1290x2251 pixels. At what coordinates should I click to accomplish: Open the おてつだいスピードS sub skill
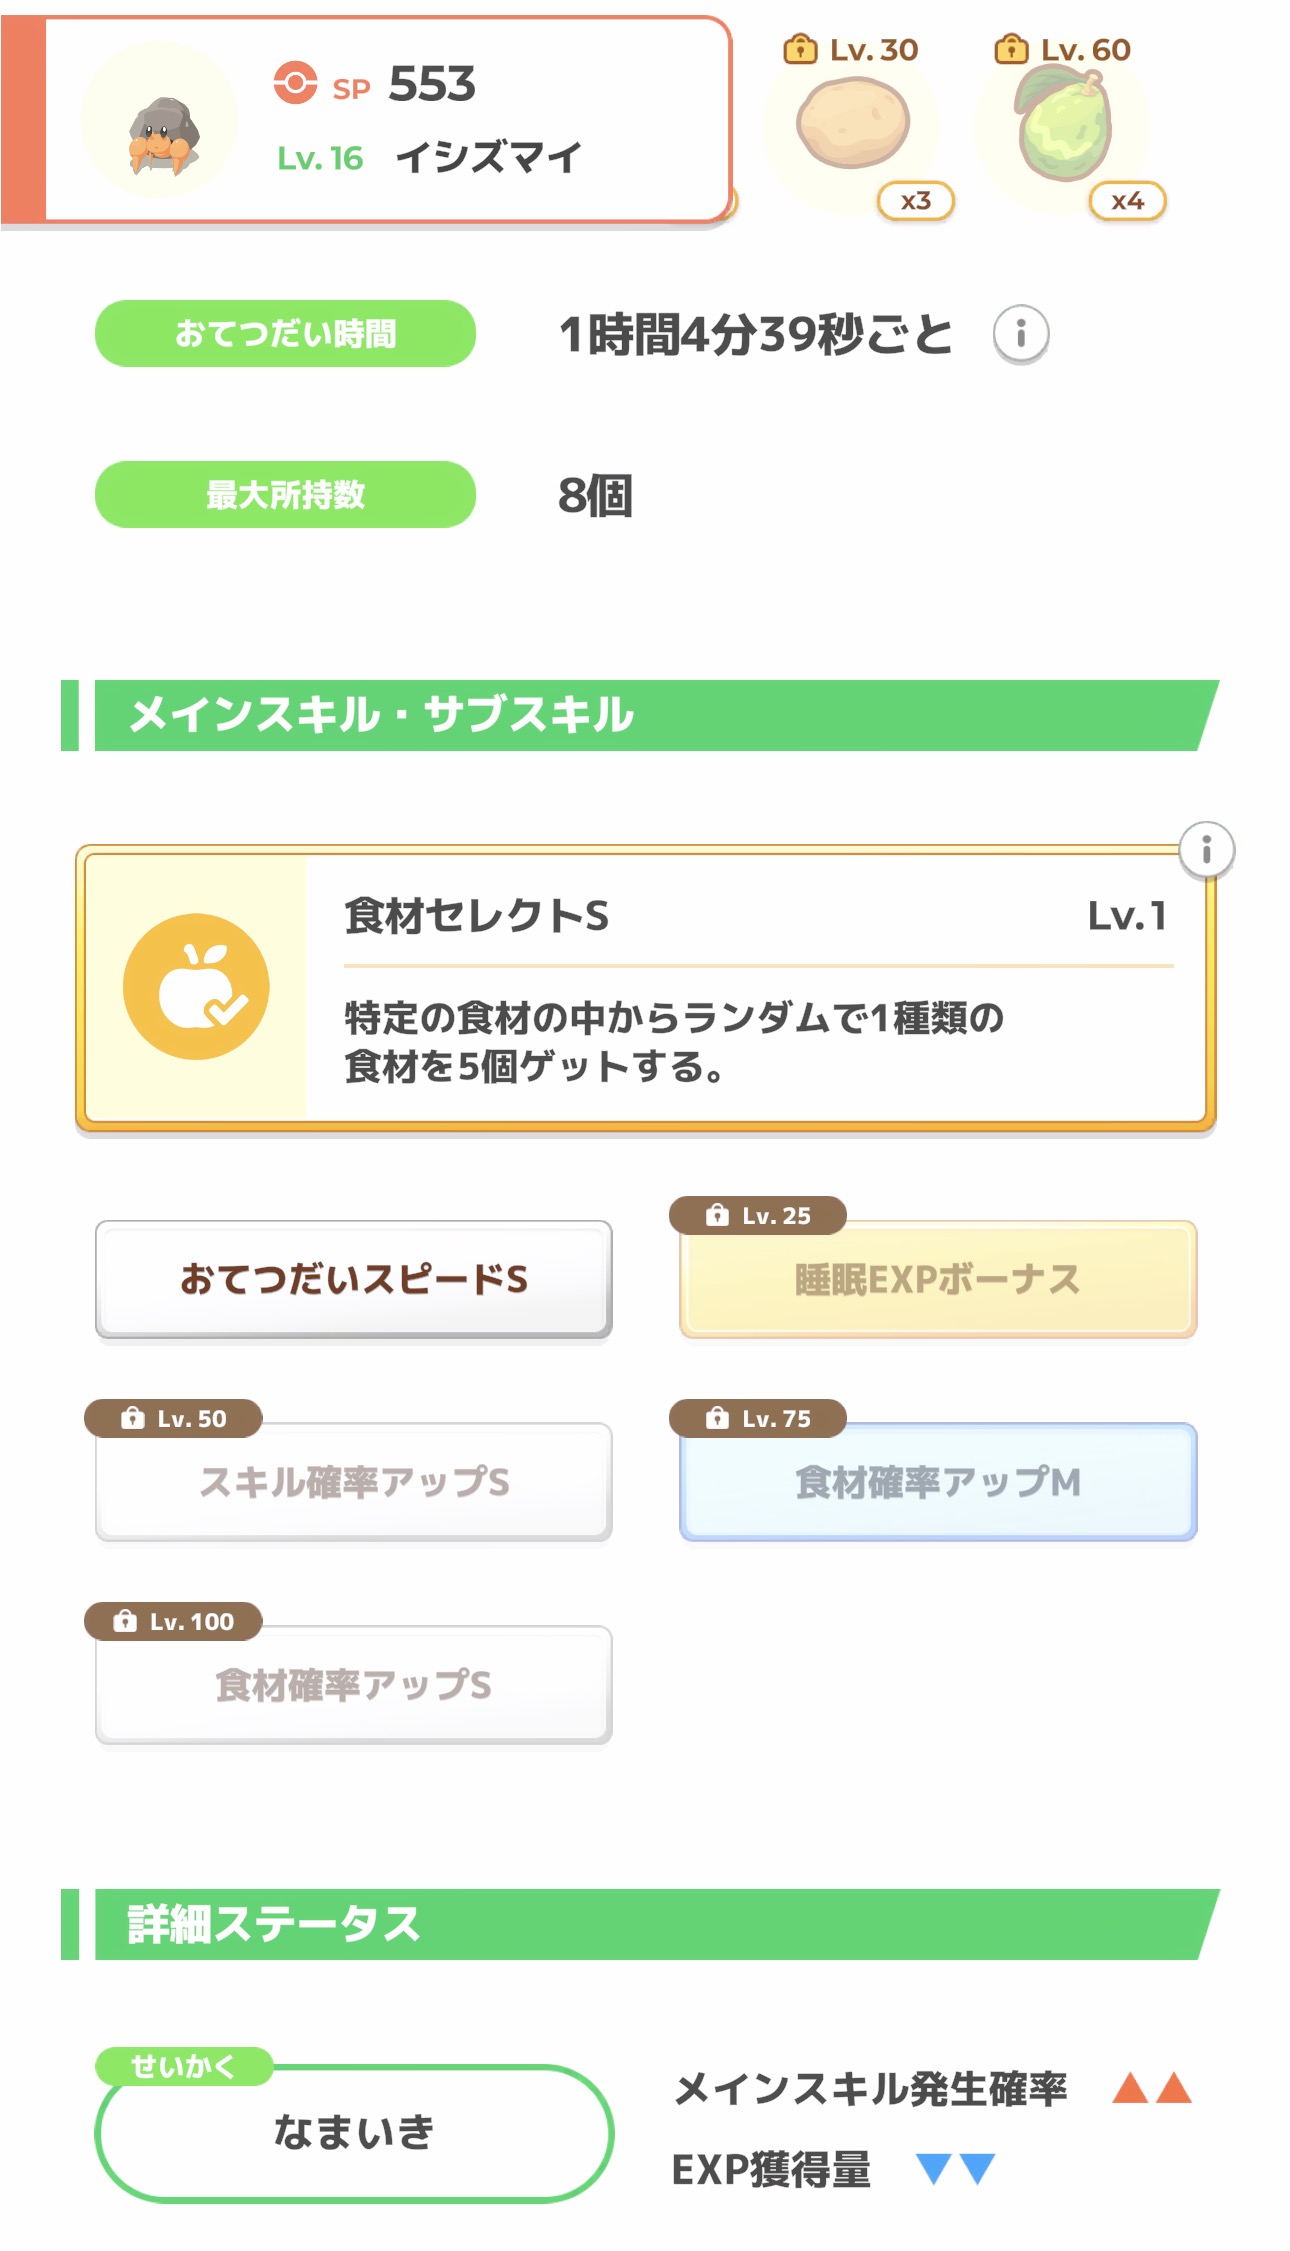coord(353,1279)
